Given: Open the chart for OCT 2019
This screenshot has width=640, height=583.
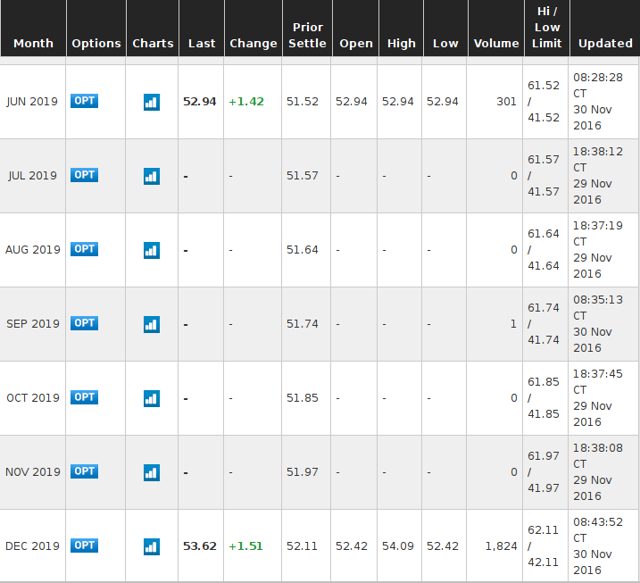Looking at the screenshot, I should [151, 398].
